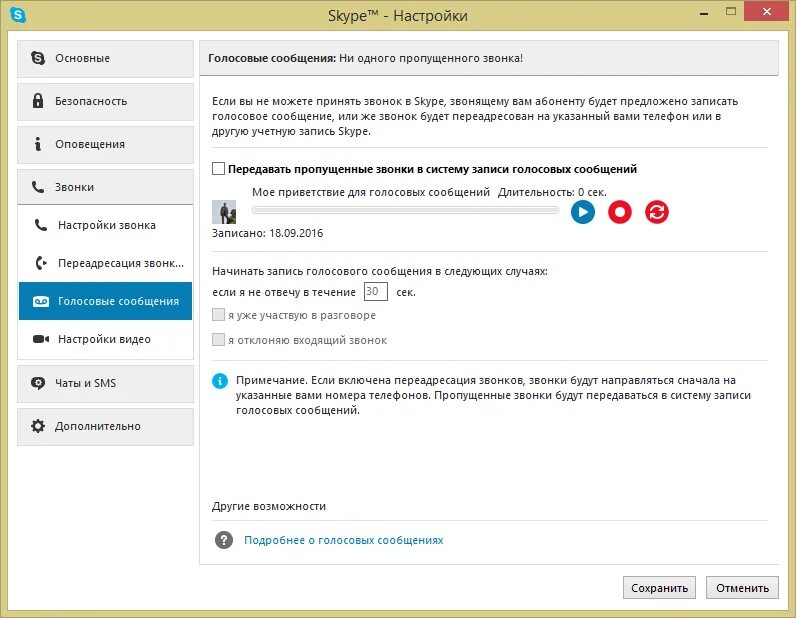This screenshot has width=796, height=618.
Task: Click the phone icon beside Настройки звонка
Action: coord(41,224)
